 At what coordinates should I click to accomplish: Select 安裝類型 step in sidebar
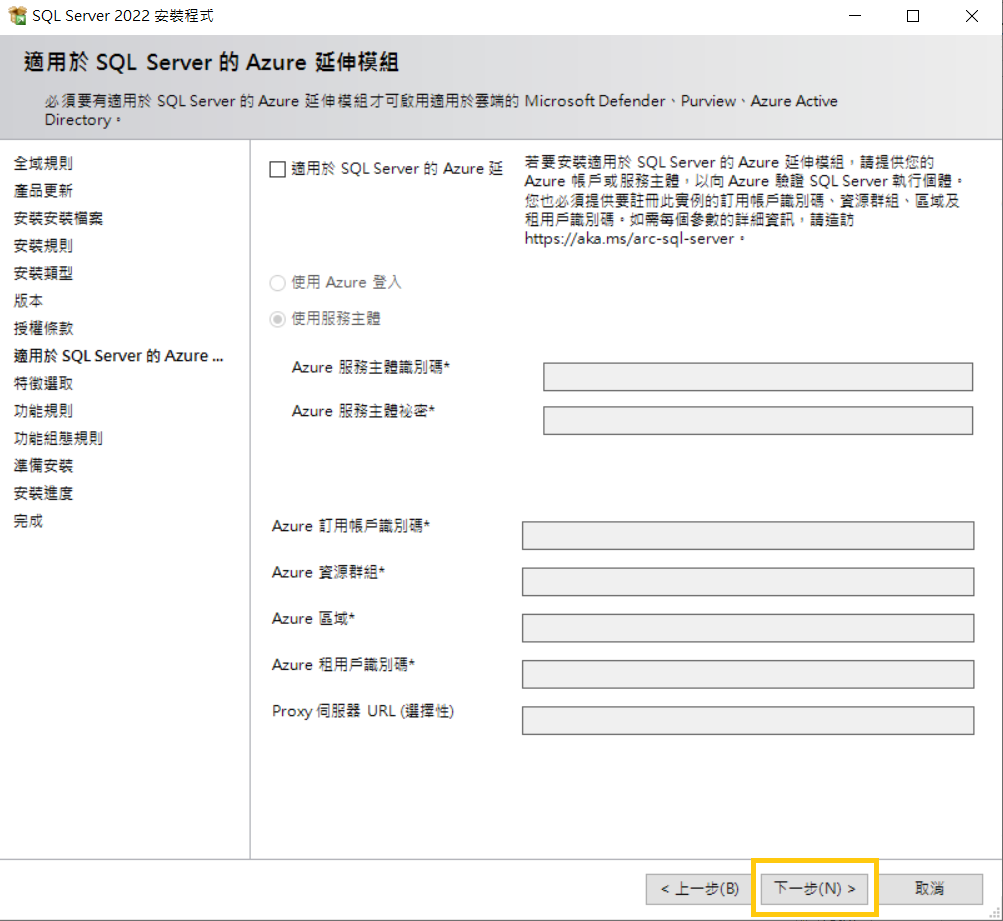click(x=43, y=273)
